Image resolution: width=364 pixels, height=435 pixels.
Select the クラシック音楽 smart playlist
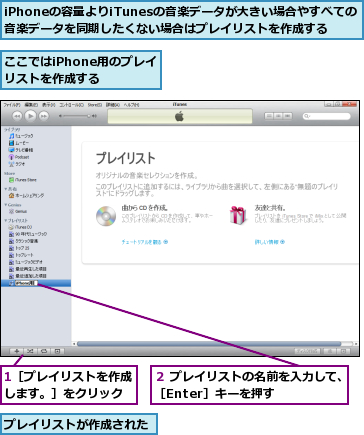(23, 241)
